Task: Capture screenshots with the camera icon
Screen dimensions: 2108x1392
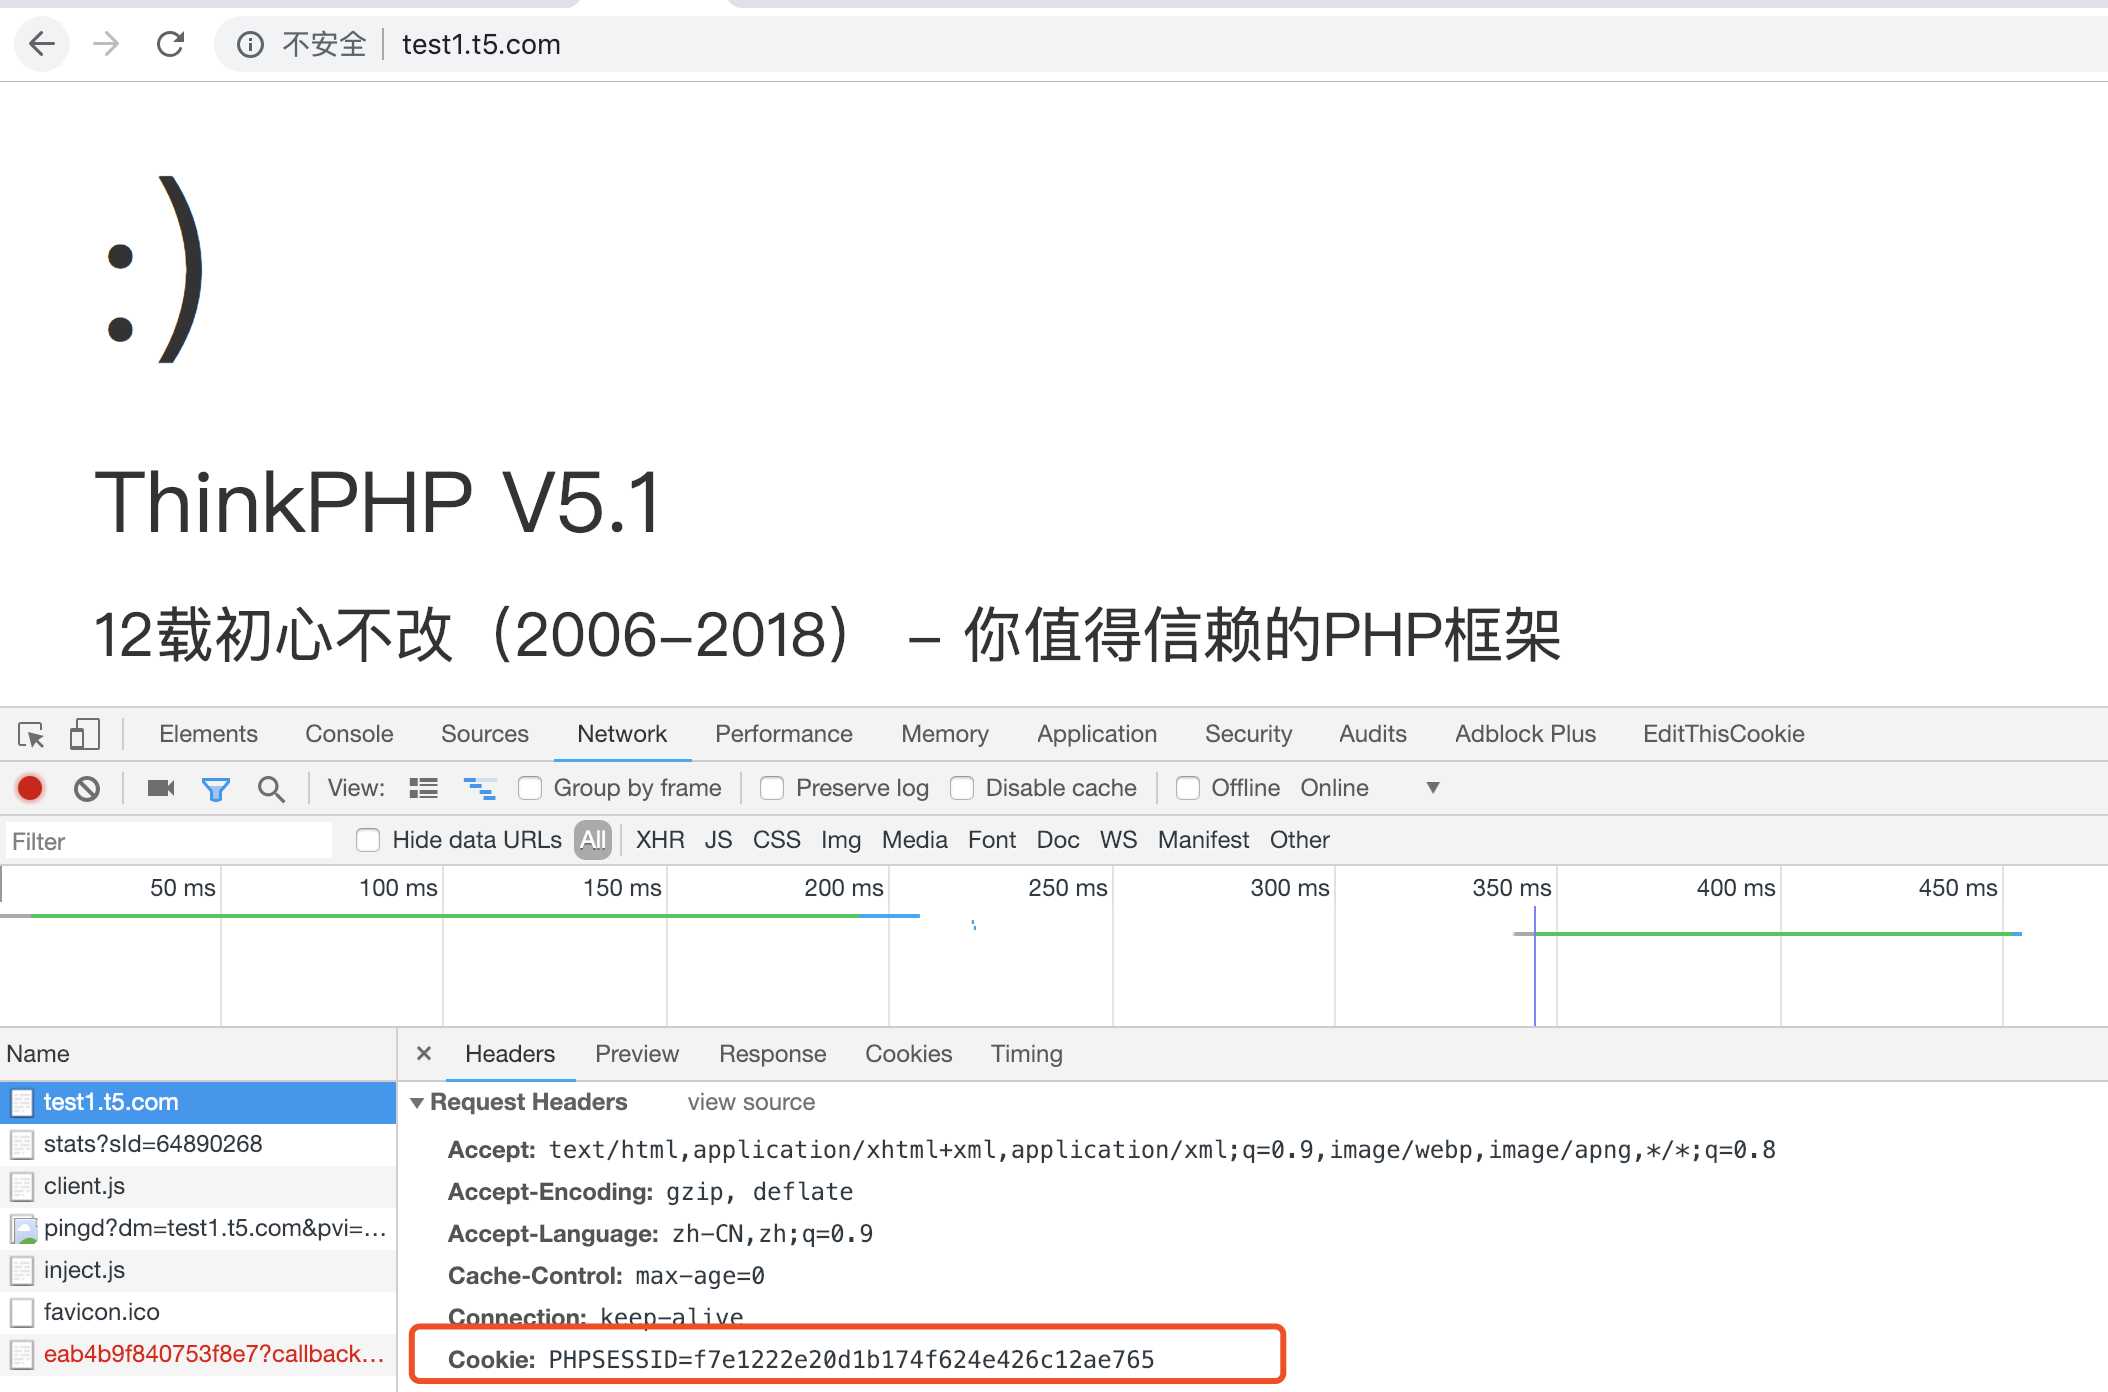Action: [x=161, y=789]
